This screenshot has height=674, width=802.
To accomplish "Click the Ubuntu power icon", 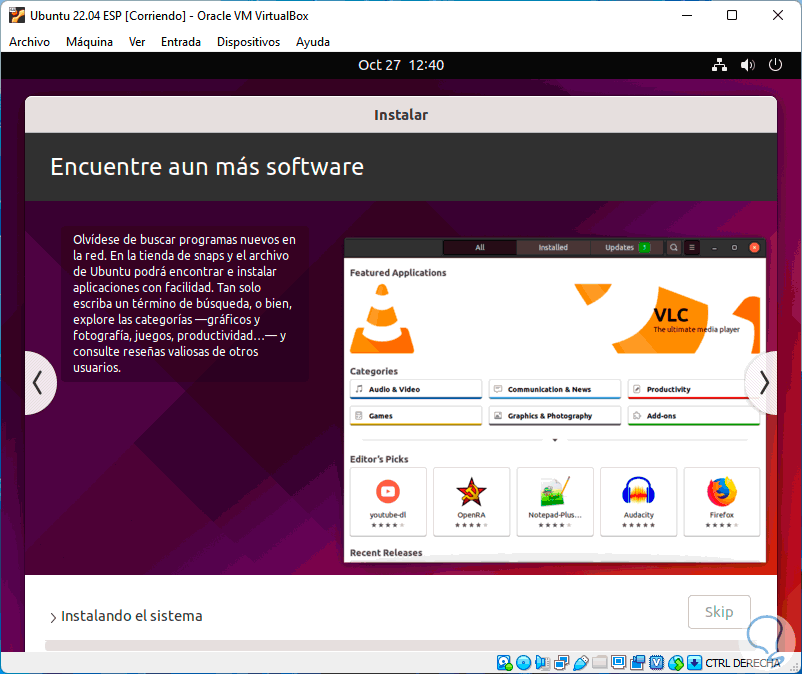I will pyautogui.click(x=775, y=65).
